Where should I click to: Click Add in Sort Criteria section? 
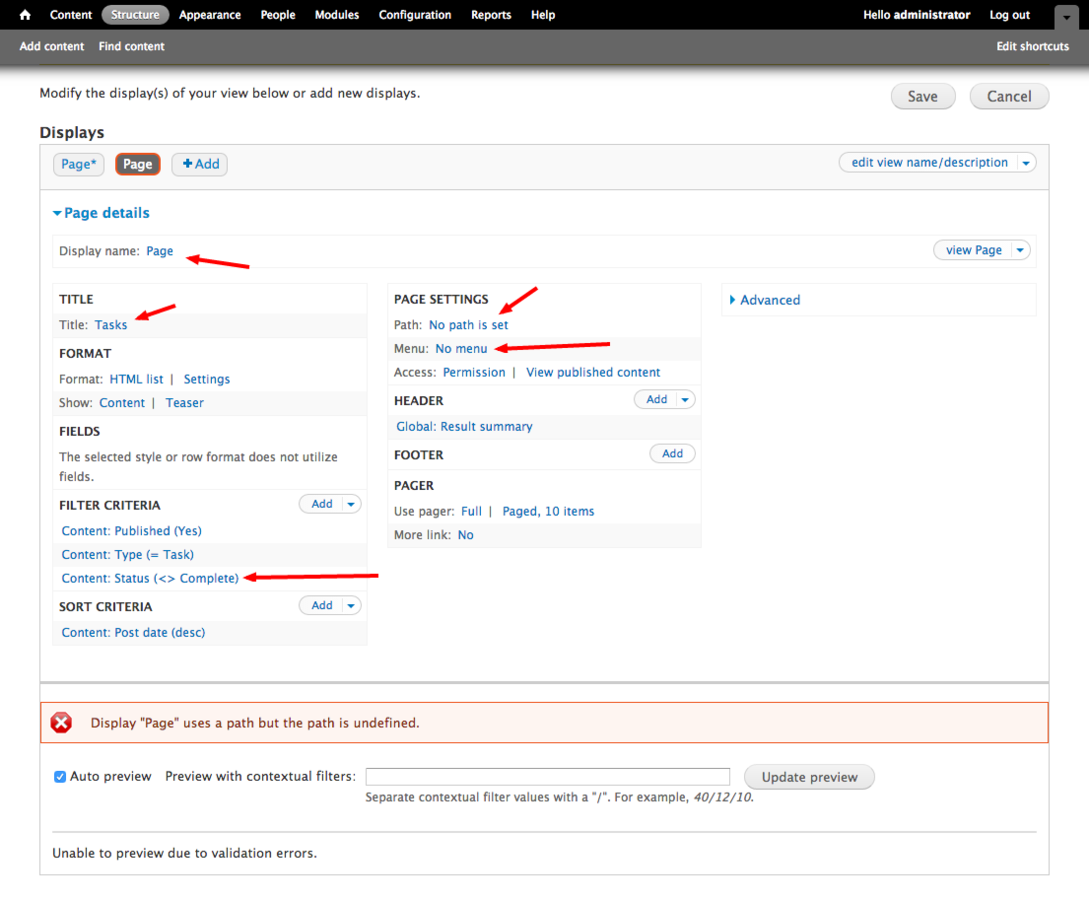(322, 606)
